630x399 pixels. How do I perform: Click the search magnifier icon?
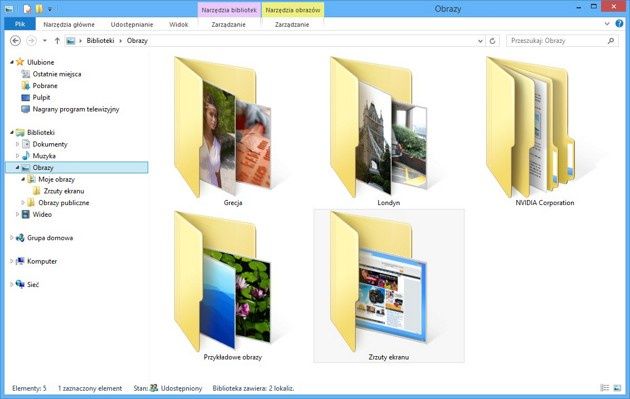[611, 41]
